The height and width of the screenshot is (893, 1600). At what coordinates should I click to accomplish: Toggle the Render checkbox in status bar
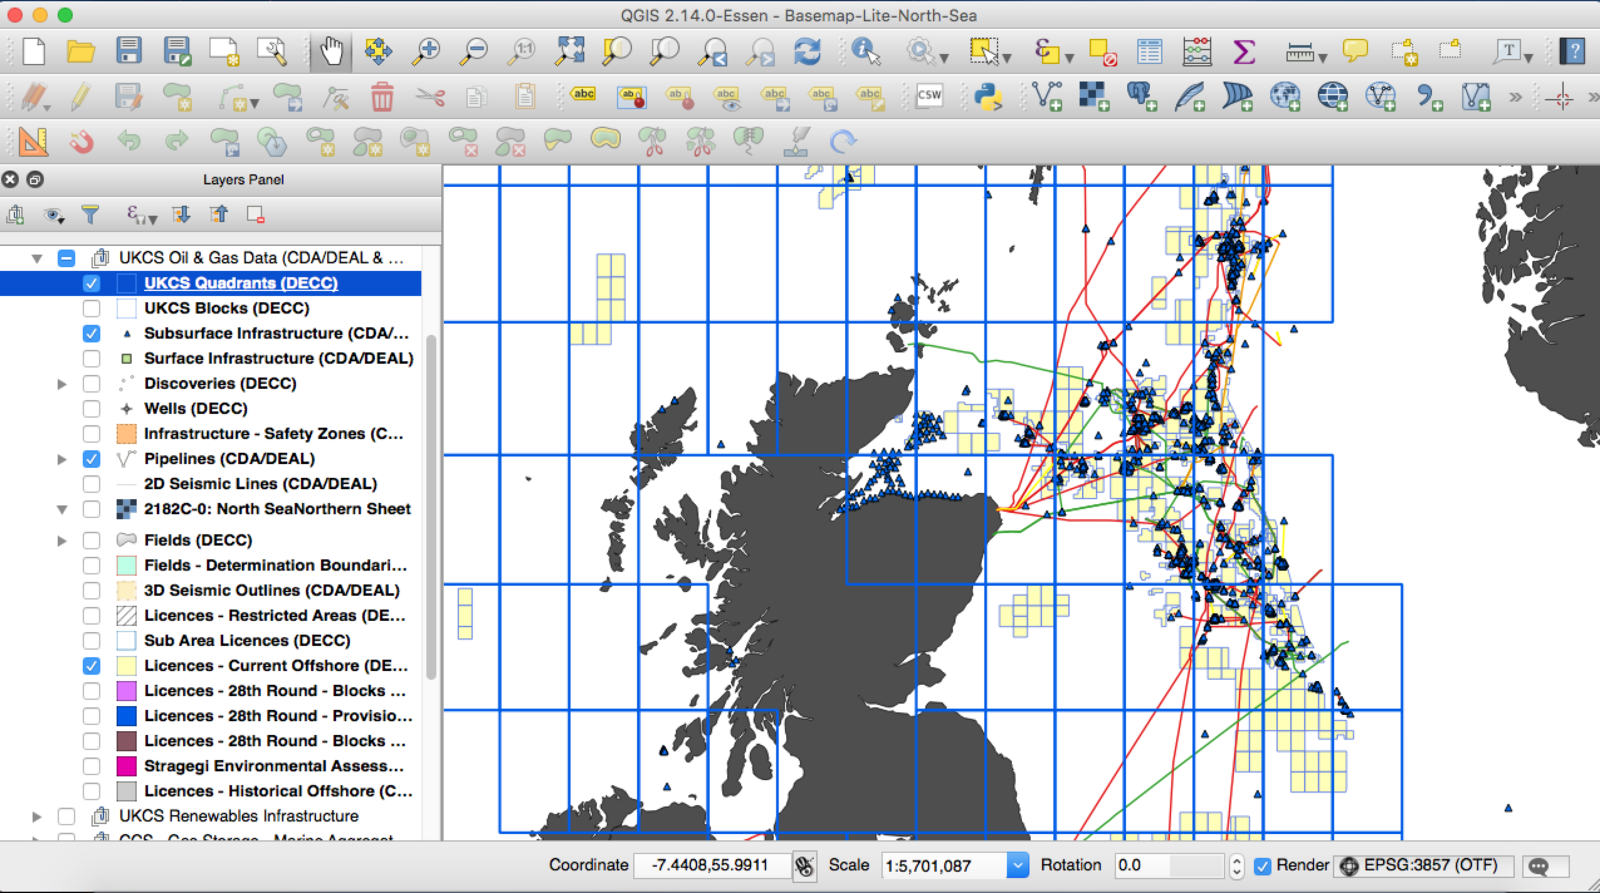click(1263, 866)
